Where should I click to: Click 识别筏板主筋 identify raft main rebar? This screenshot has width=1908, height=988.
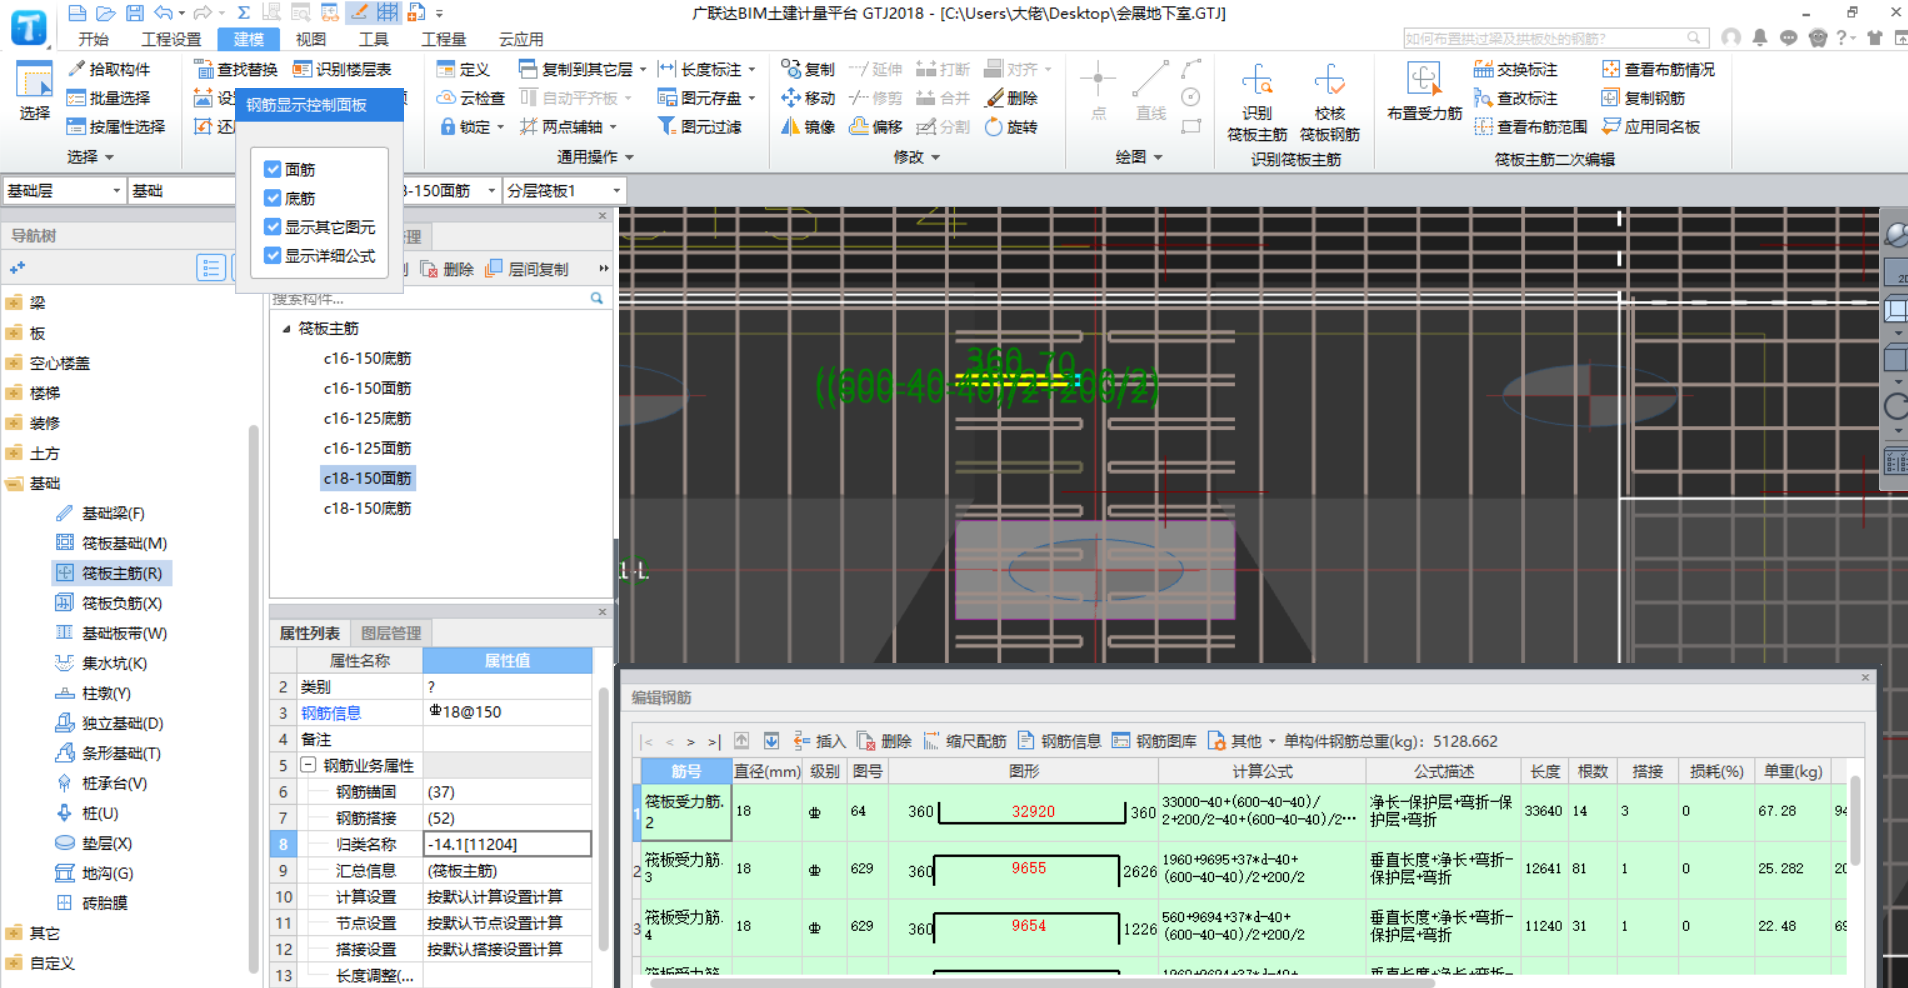(1257, 102)
